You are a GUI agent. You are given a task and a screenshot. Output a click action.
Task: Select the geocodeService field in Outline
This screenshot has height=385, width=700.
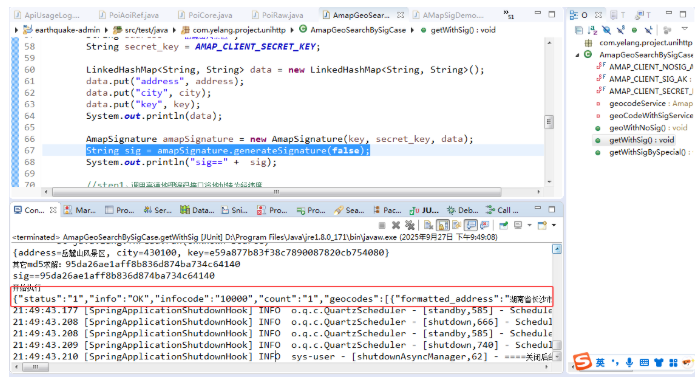point(644,104)
